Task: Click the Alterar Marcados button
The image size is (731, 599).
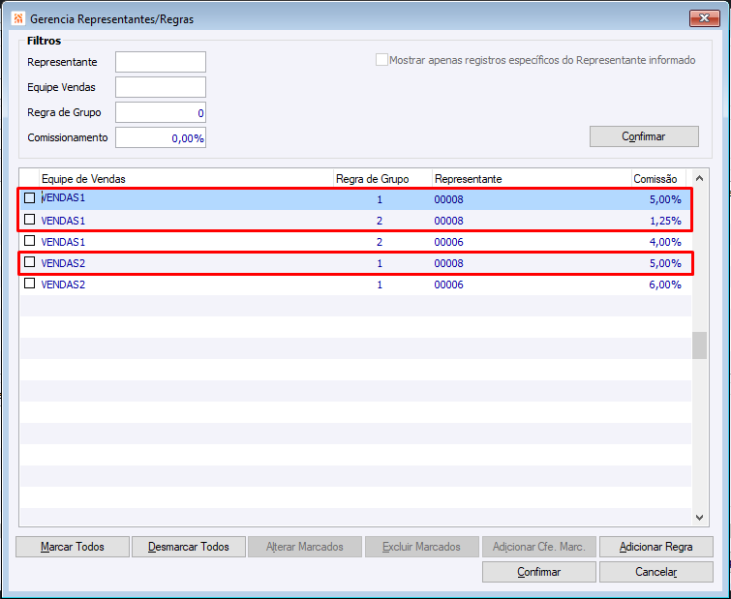Action: click(x=305, y=547)
